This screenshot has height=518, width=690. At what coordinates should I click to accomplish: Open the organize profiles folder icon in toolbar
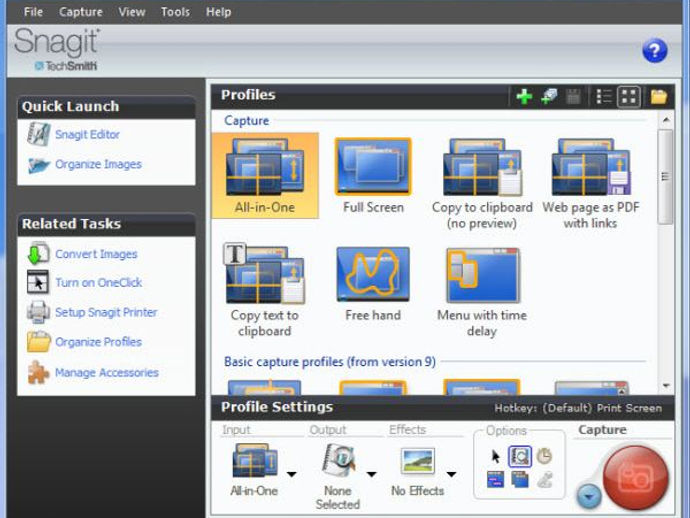658,96
